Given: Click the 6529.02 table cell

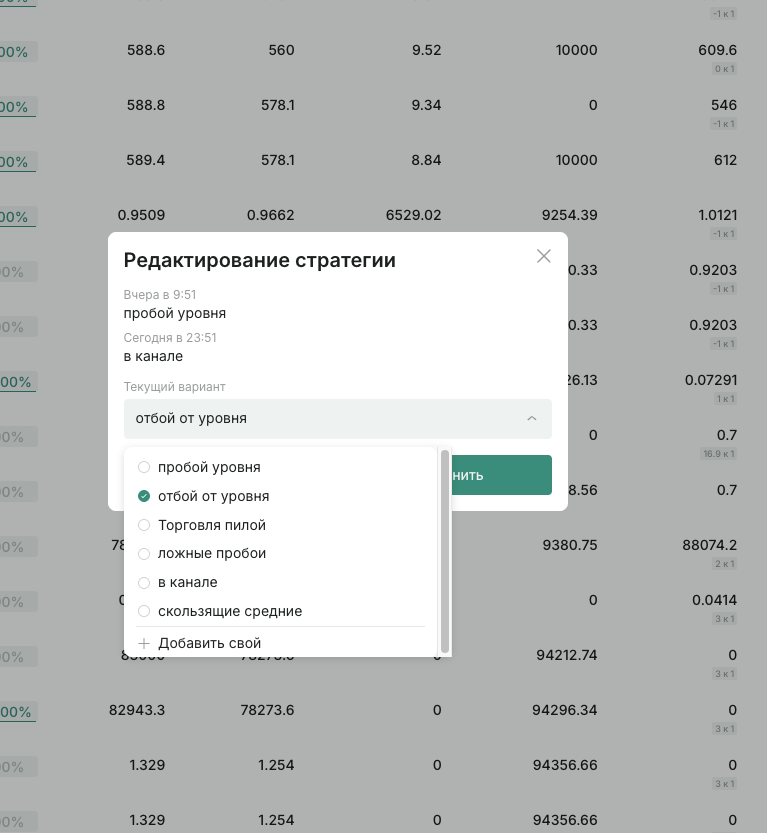Looking at the screenshot, I should [413, 215].
